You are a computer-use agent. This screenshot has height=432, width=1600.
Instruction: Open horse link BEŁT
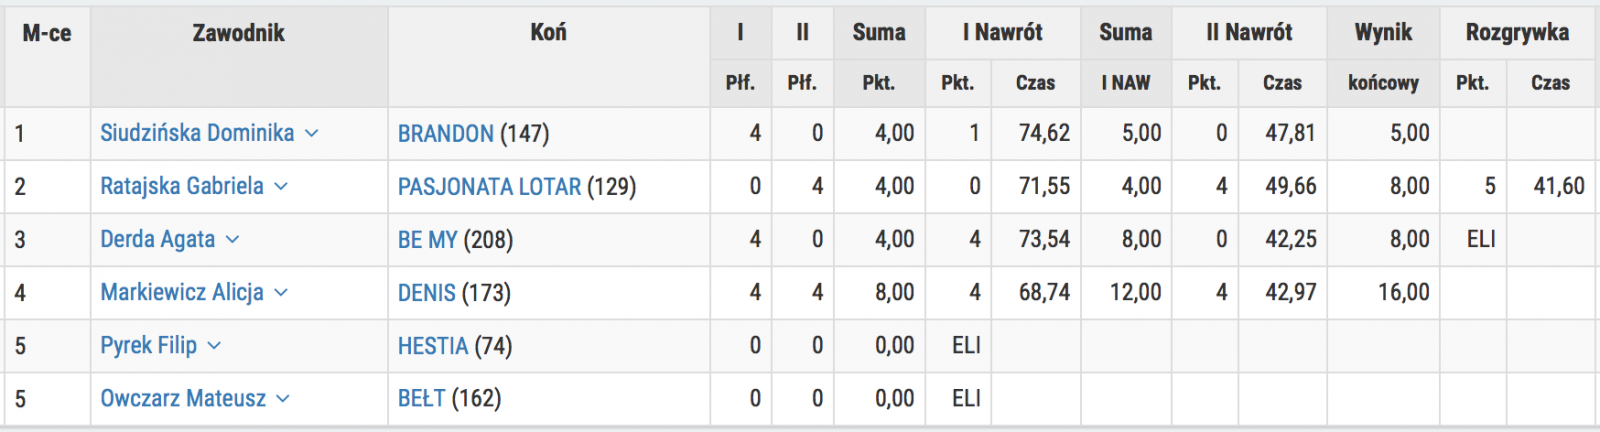(x=421, y=398)
